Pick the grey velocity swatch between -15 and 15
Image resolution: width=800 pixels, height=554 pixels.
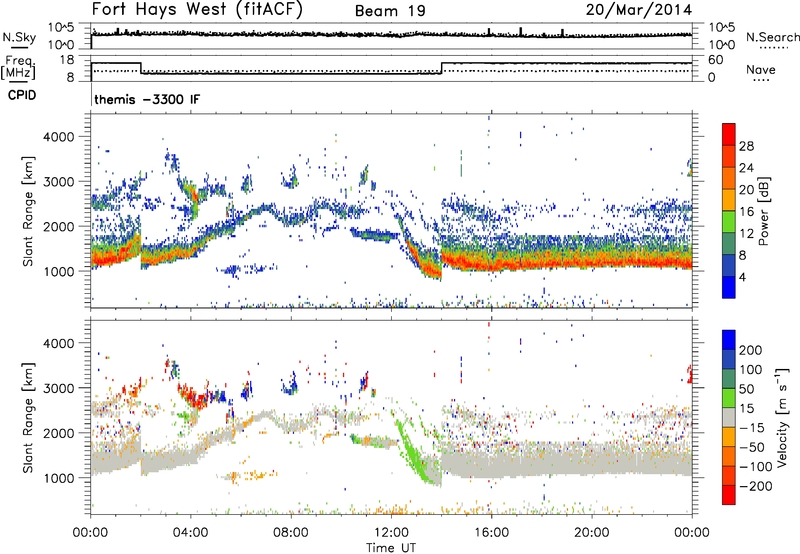729,417
